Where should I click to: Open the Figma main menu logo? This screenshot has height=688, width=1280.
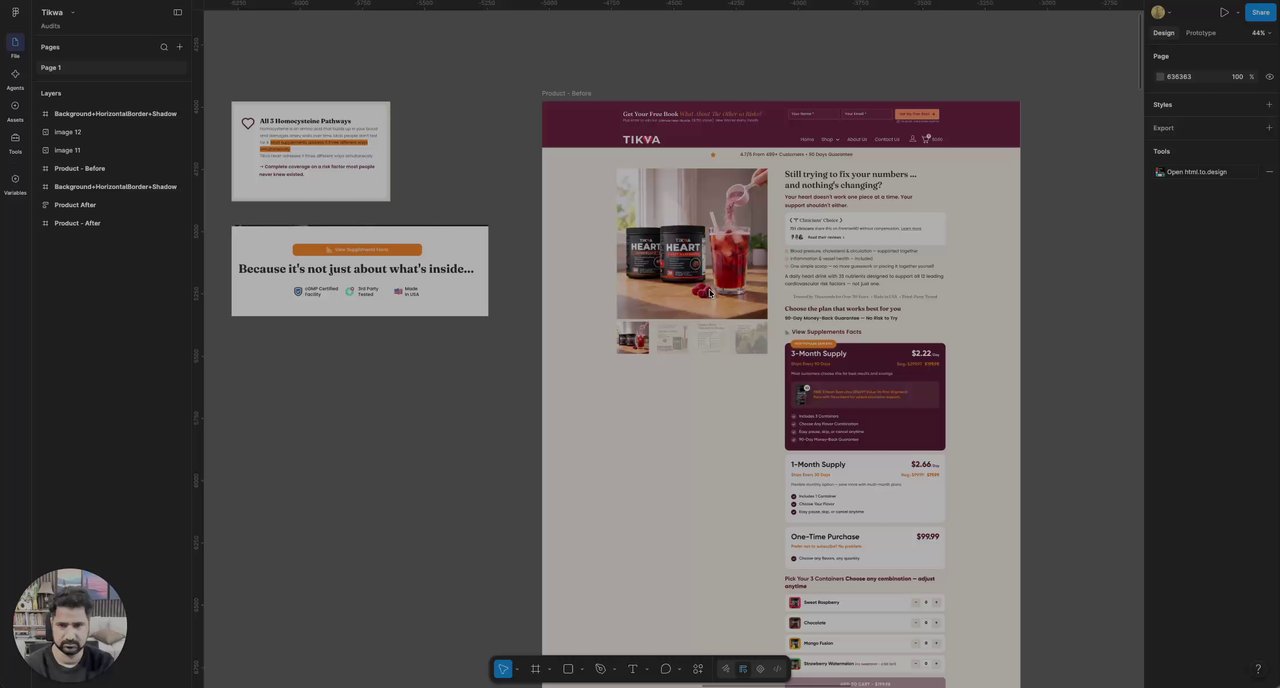pyautogui.click(x=15, y=12)
